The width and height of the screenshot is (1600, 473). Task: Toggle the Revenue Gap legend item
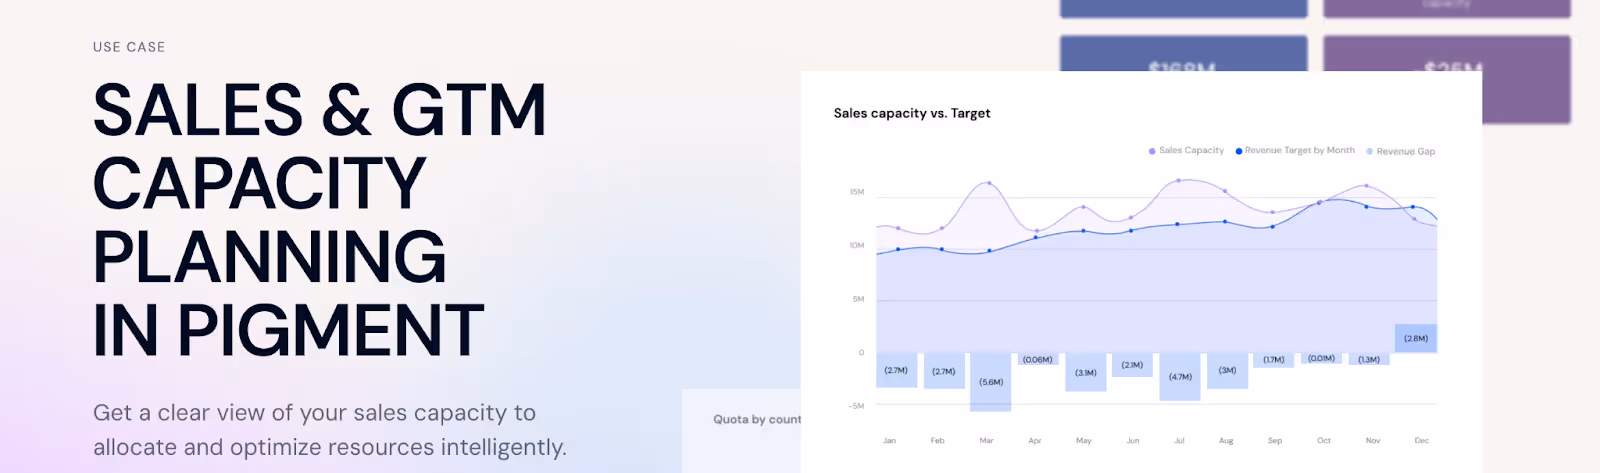tap(1400, 151)
